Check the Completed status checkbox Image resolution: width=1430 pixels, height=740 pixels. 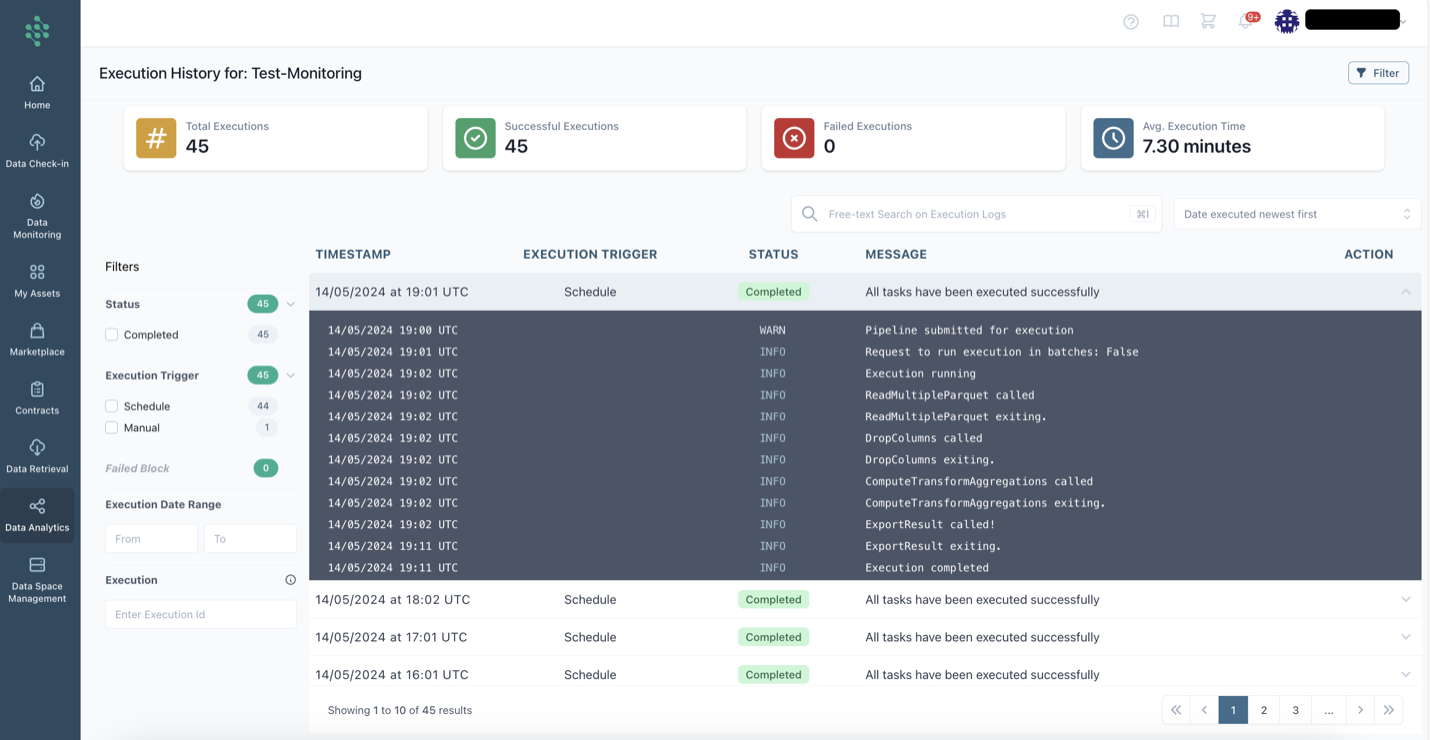tap(112, 335)
